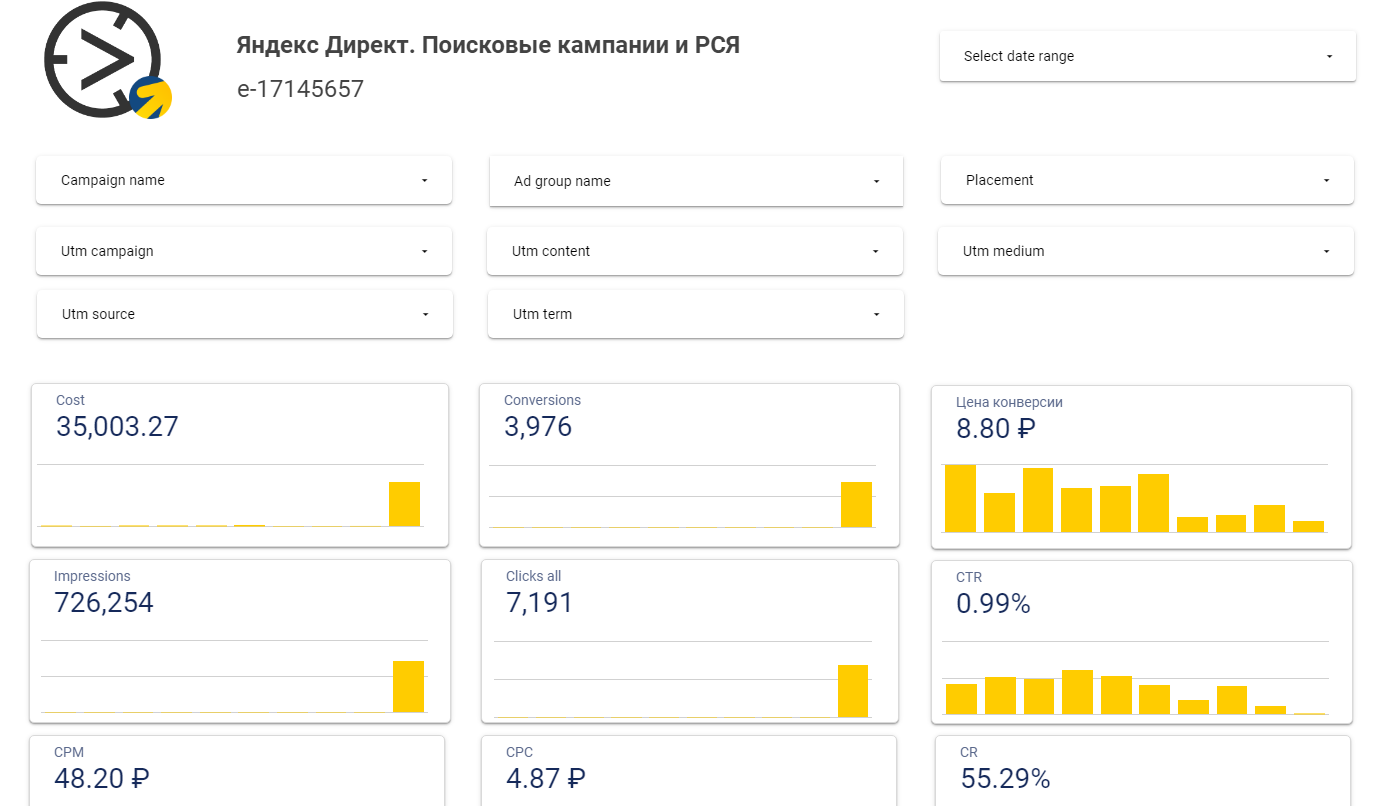This screenshot has width=1385, height=806.
Task: Open the Utm content filter dropdown
Action: tap(695, 251)
